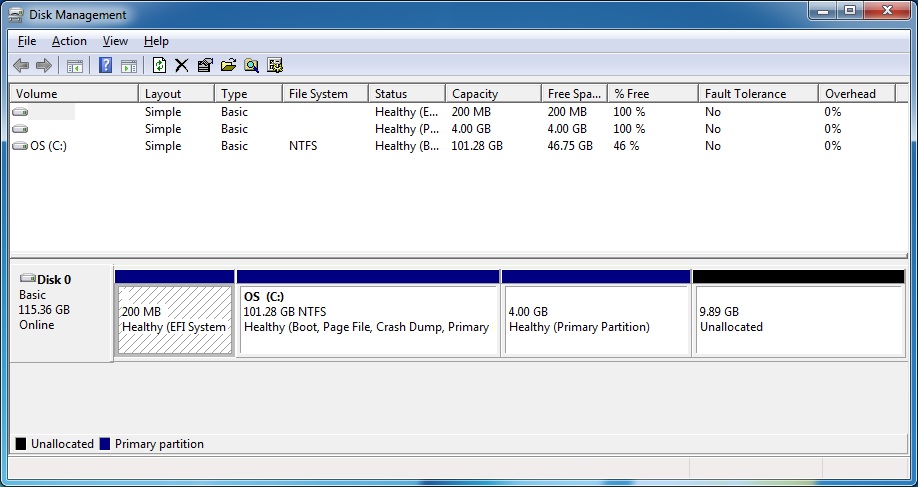Close the Disk Management window

(x=888, y=11)
